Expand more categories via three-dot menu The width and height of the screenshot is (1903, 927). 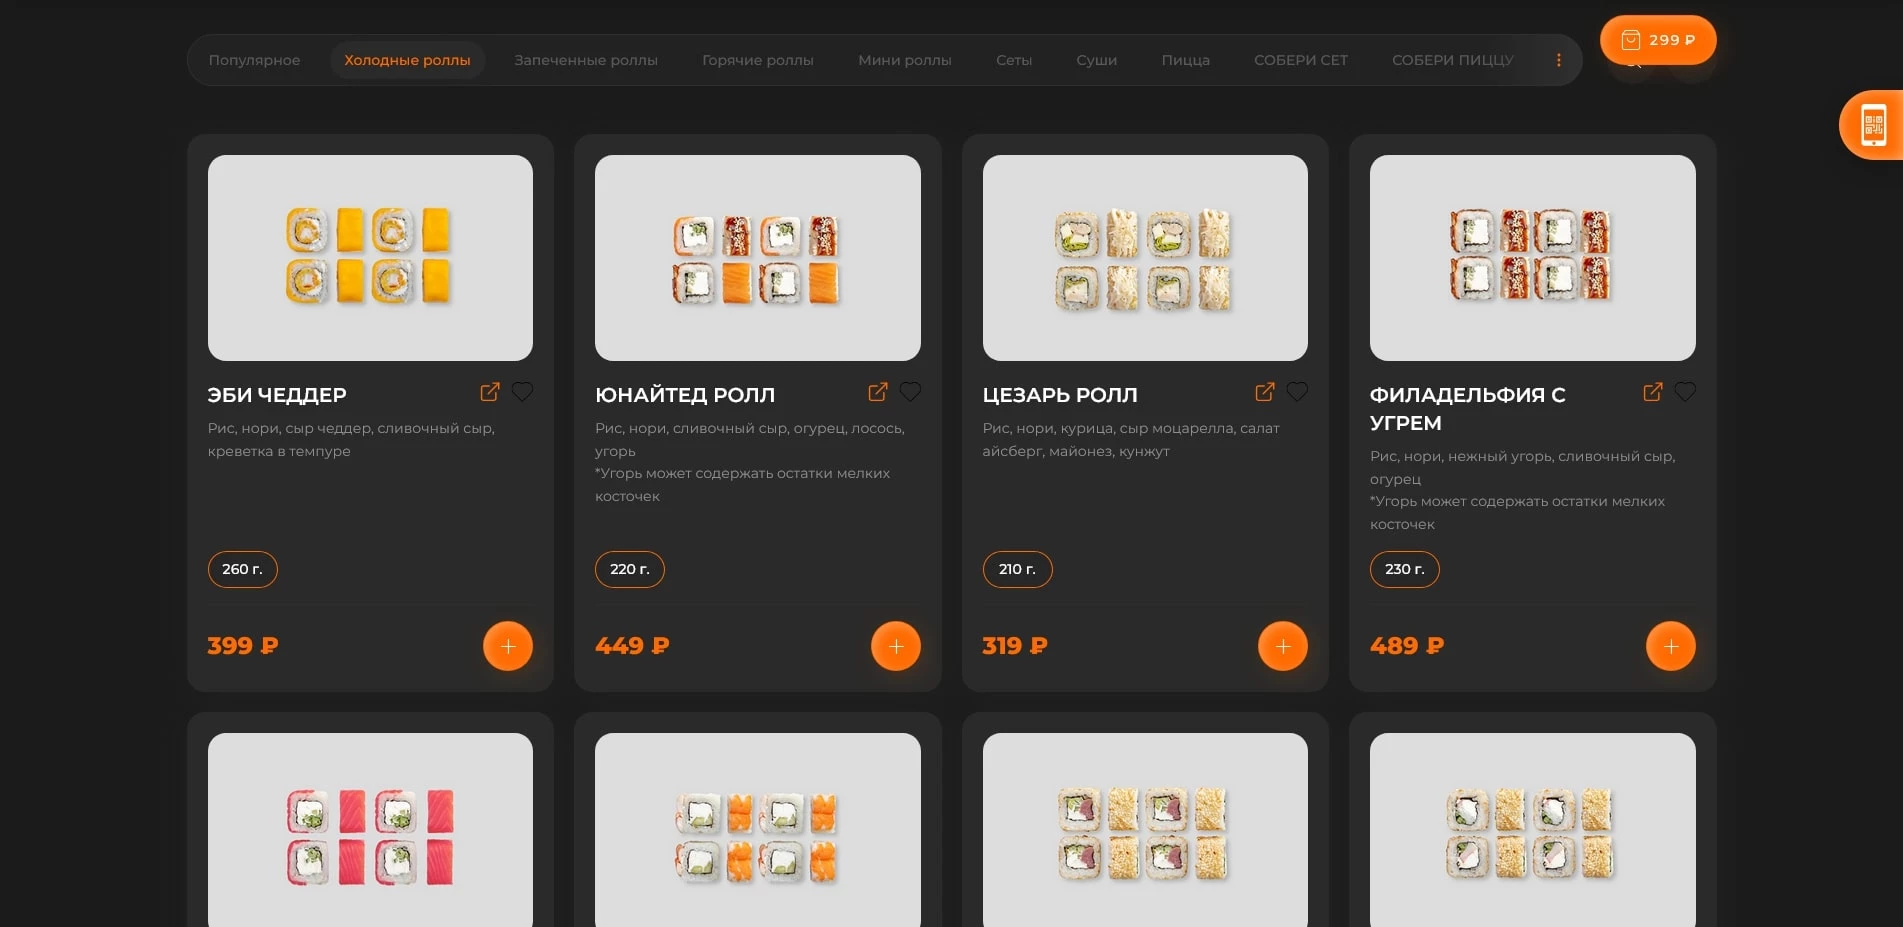point(1558,60)
